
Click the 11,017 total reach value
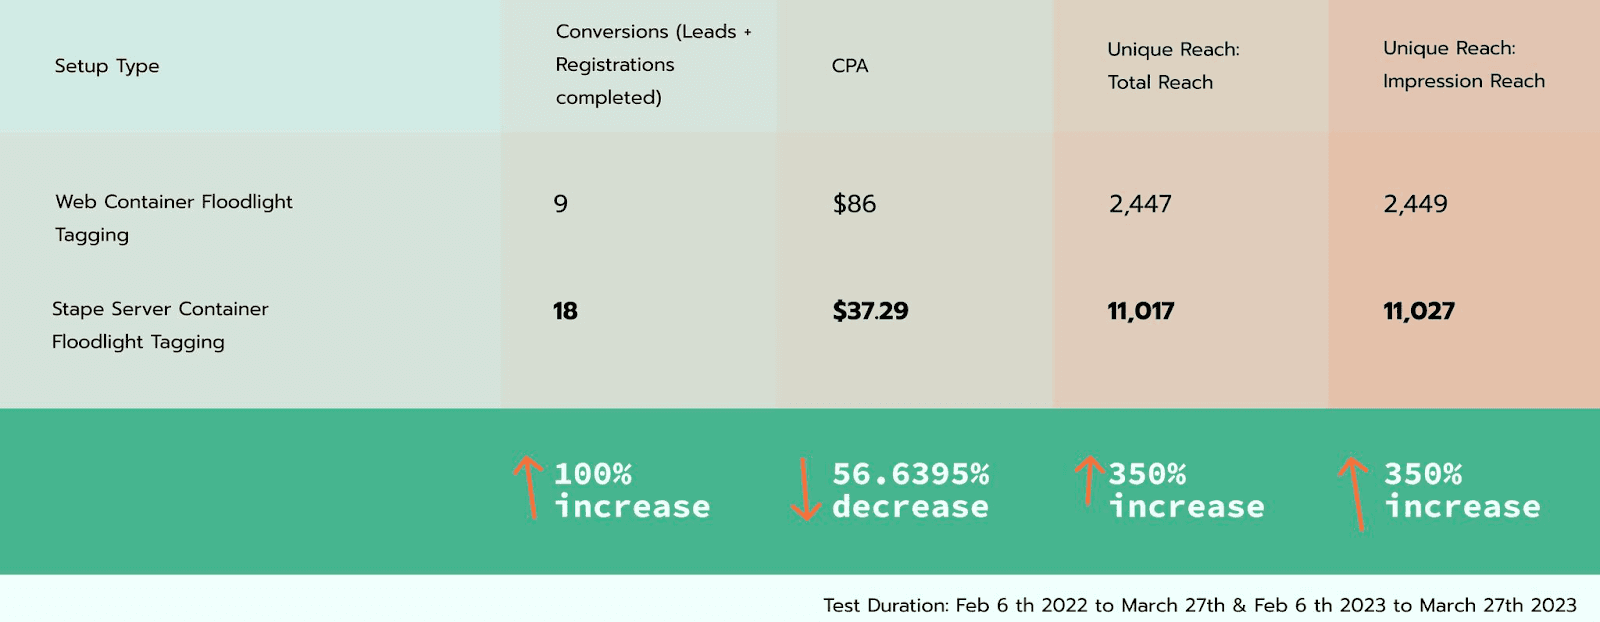[1141, 311]
